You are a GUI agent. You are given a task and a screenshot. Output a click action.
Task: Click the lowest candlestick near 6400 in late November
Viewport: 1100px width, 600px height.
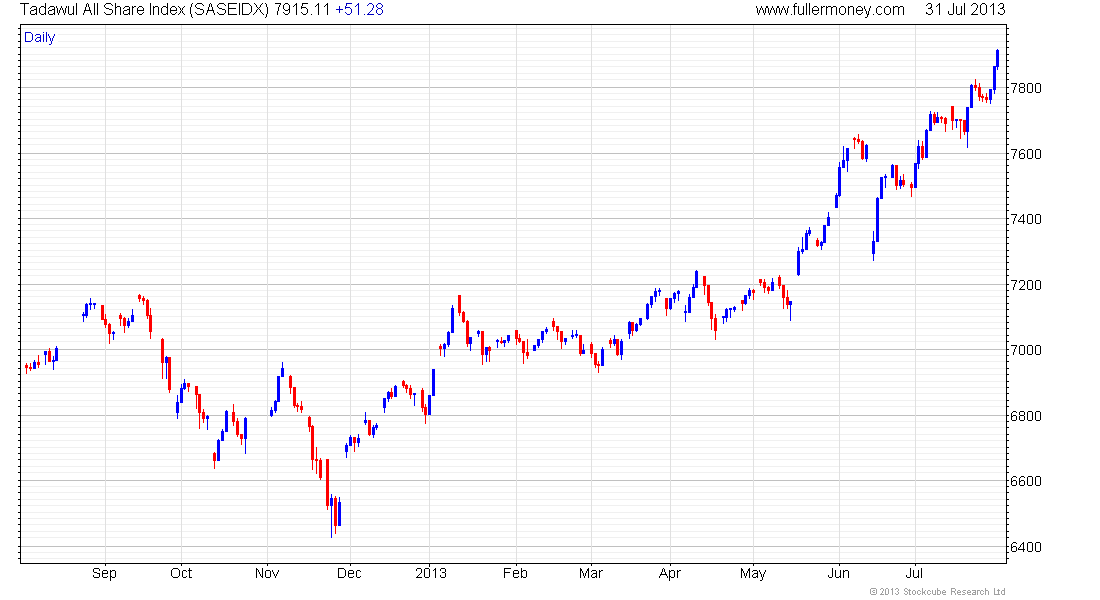pos(331,516)
